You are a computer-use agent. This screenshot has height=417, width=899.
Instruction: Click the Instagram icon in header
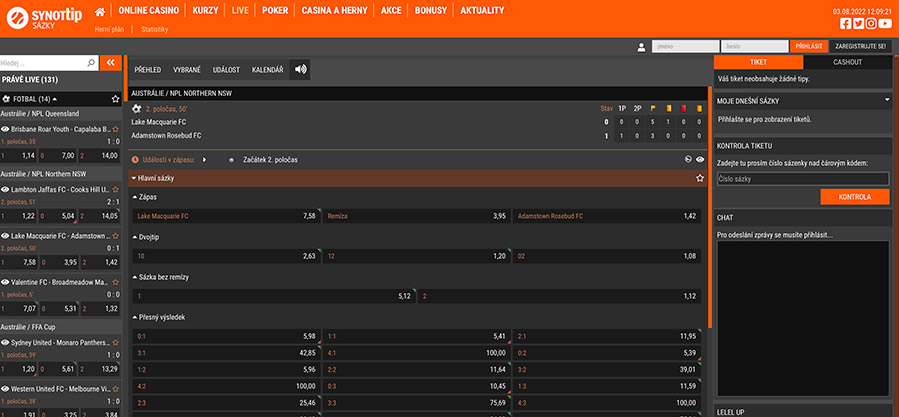coord(871,23)
